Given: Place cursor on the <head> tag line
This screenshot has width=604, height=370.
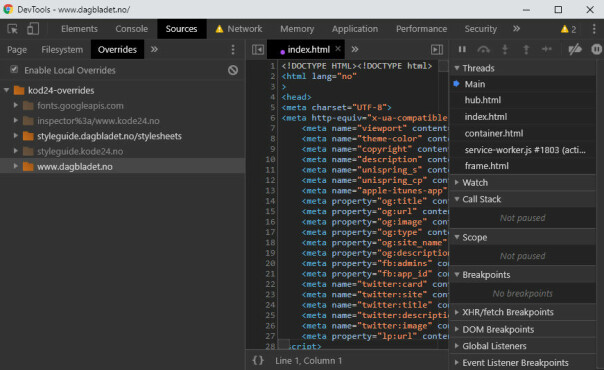Looking at the screenshot, I should pyautogui.click(x=297, y=97).
